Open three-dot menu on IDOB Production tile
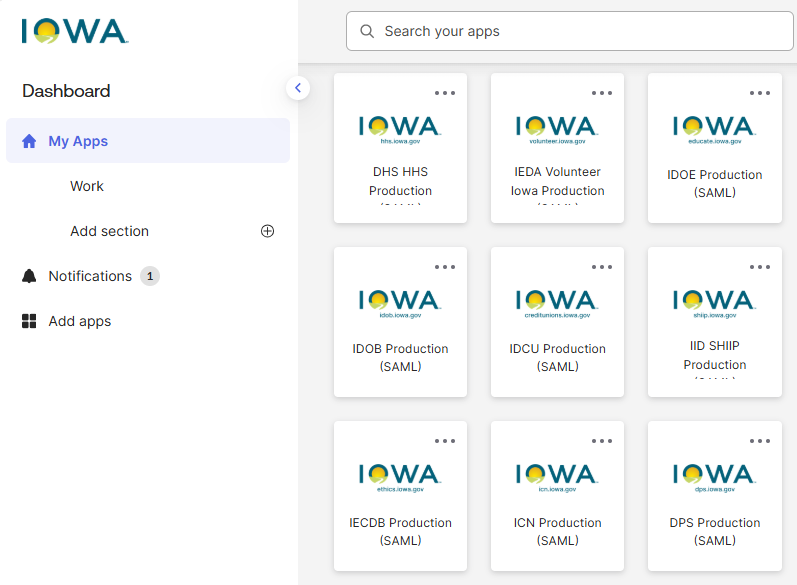The height and width of the screenshot is (585, 797). pyautogui.click(x=445, y=267)
